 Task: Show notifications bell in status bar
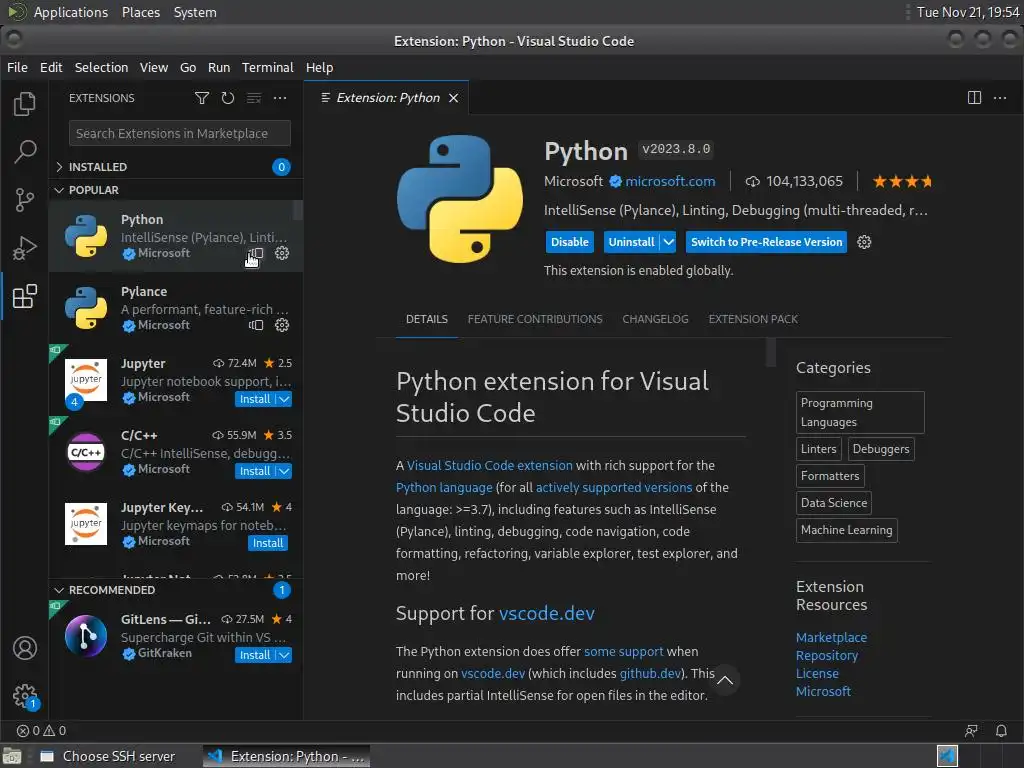(1001, 731)
